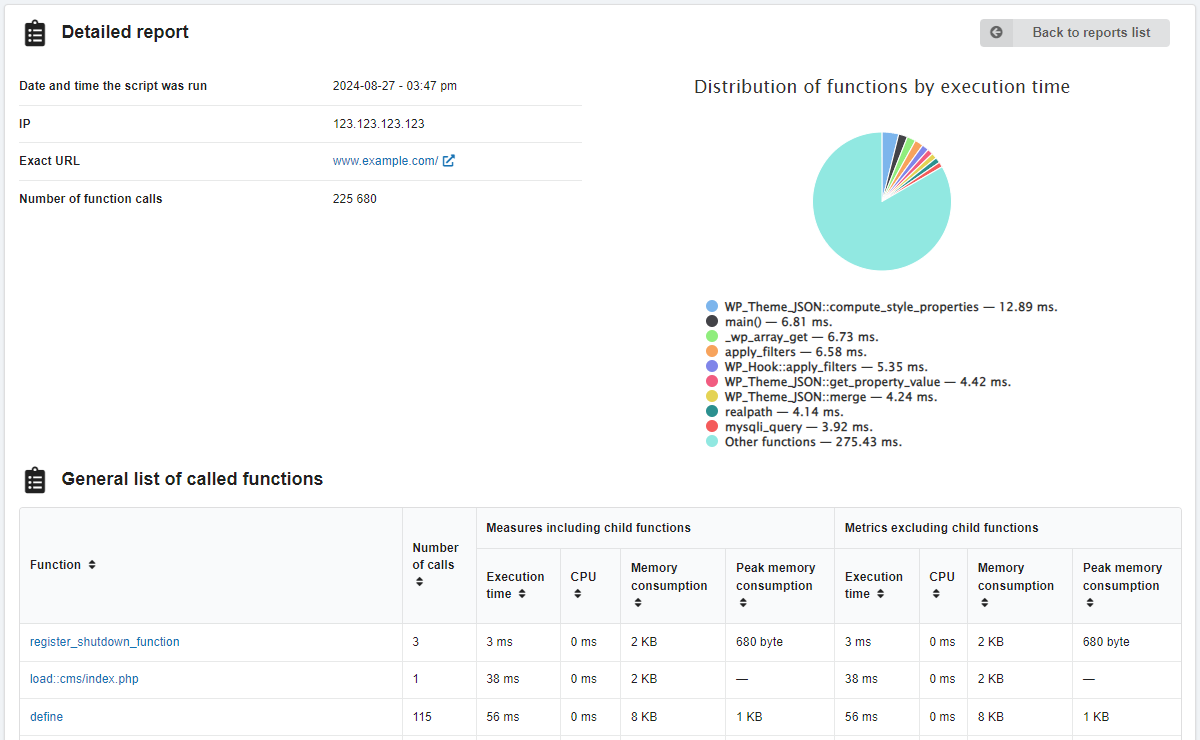Viewport: 1200px width, 740px height.
Task: Click the back arrow icon in reports button
Action: (996, 32)
